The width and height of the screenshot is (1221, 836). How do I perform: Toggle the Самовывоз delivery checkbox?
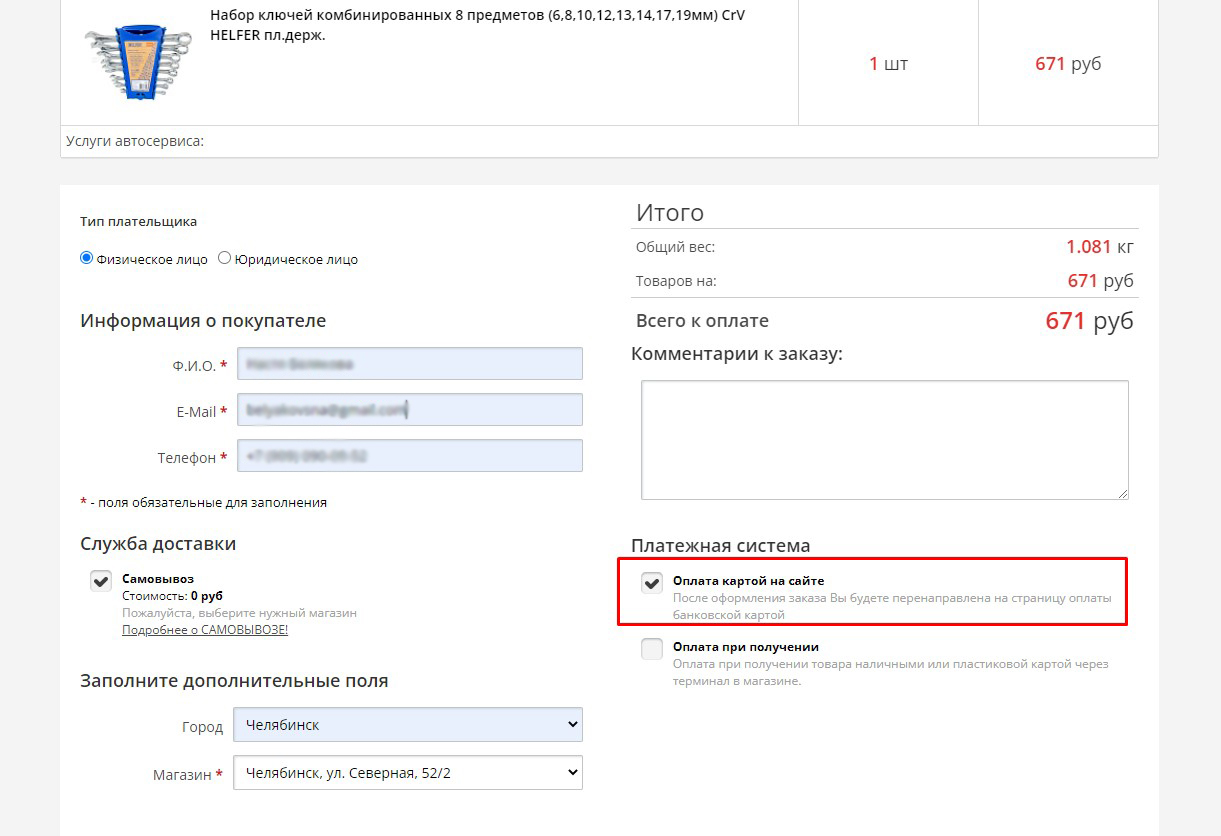(x=101, y=580)
